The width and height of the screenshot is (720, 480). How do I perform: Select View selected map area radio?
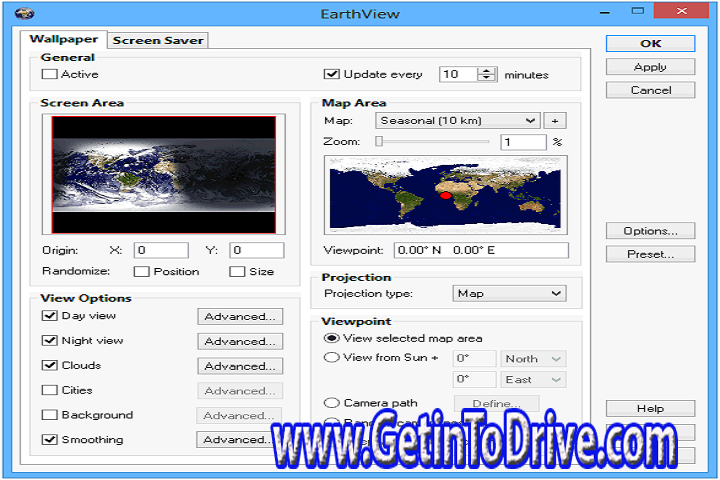332,338
